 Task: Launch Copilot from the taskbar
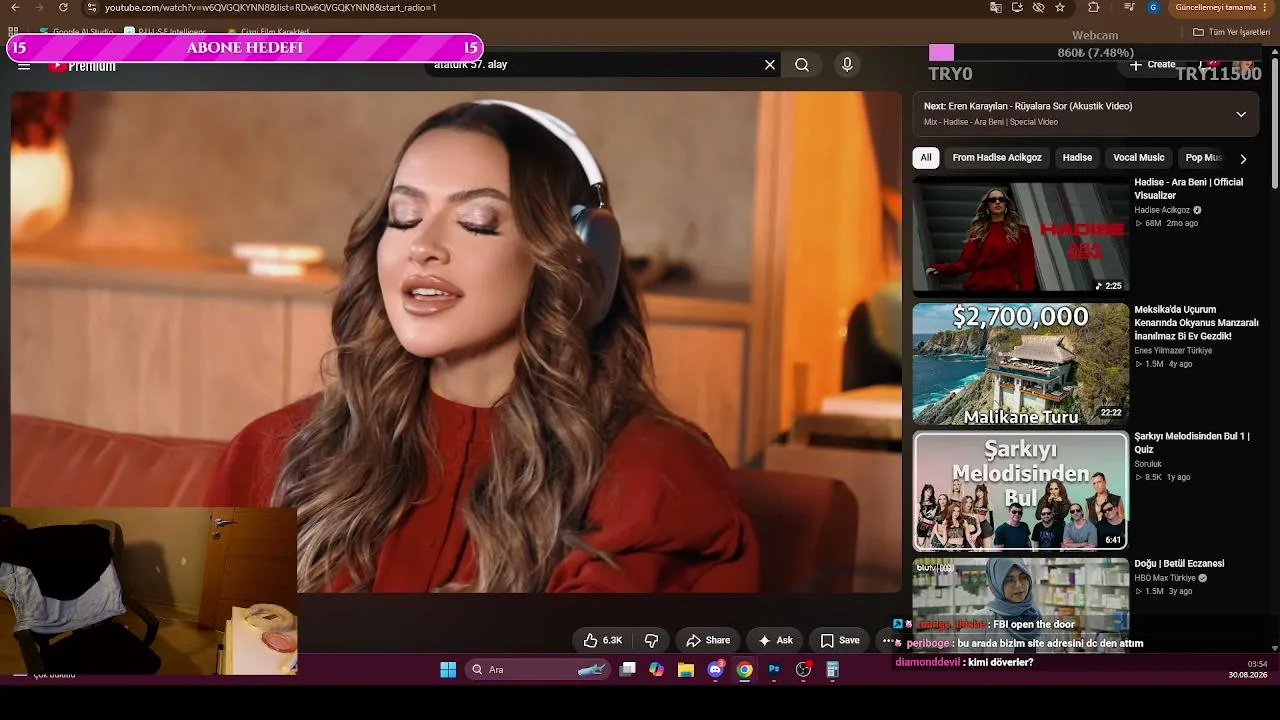tap(656, 670)
